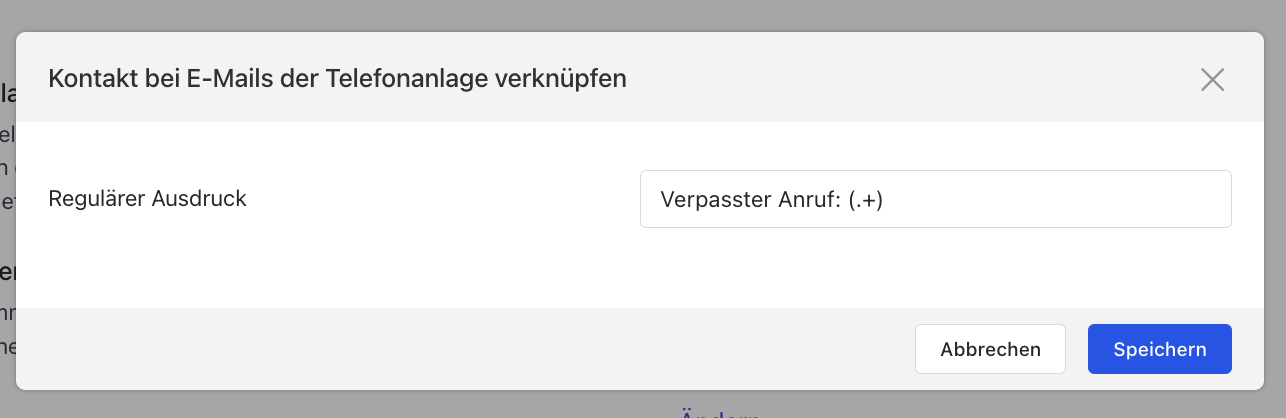Click the dimmed overlay above the dialog
This screenshot has height=418, width=1286.
pos(640,14)
